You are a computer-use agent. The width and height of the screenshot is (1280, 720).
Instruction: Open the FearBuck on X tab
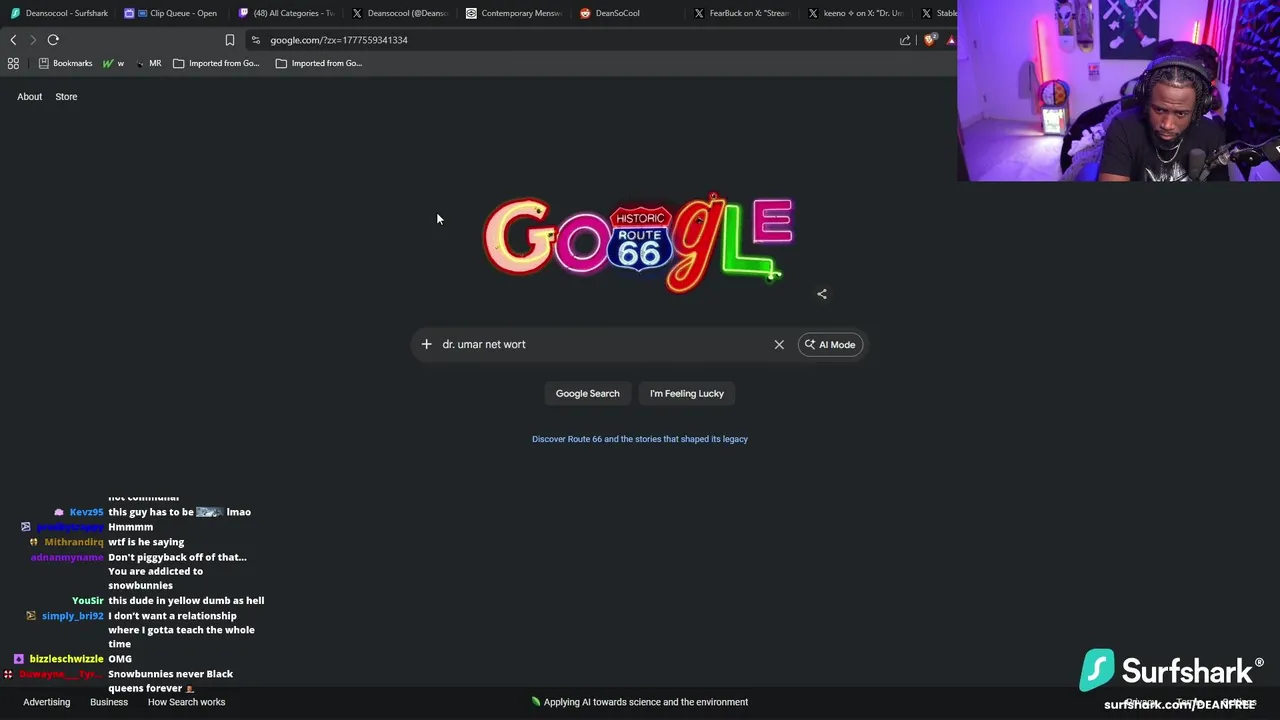(742, 13)
